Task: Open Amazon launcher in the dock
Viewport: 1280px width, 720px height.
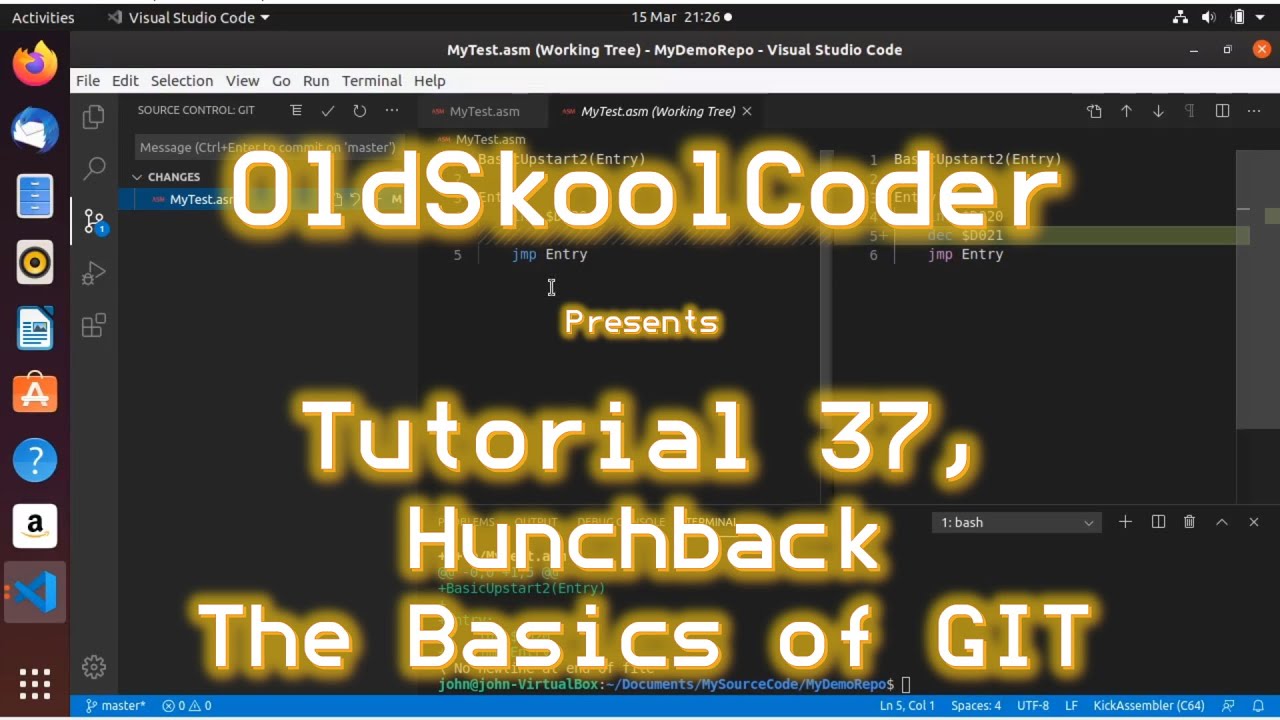Action: (35, 526)
